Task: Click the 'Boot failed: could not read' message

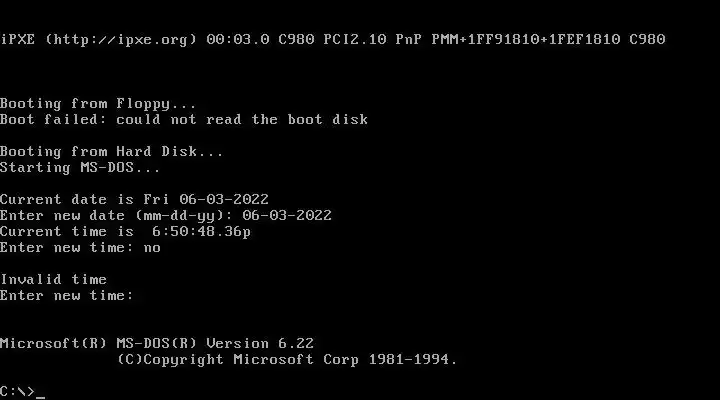Action: (120, 120)
